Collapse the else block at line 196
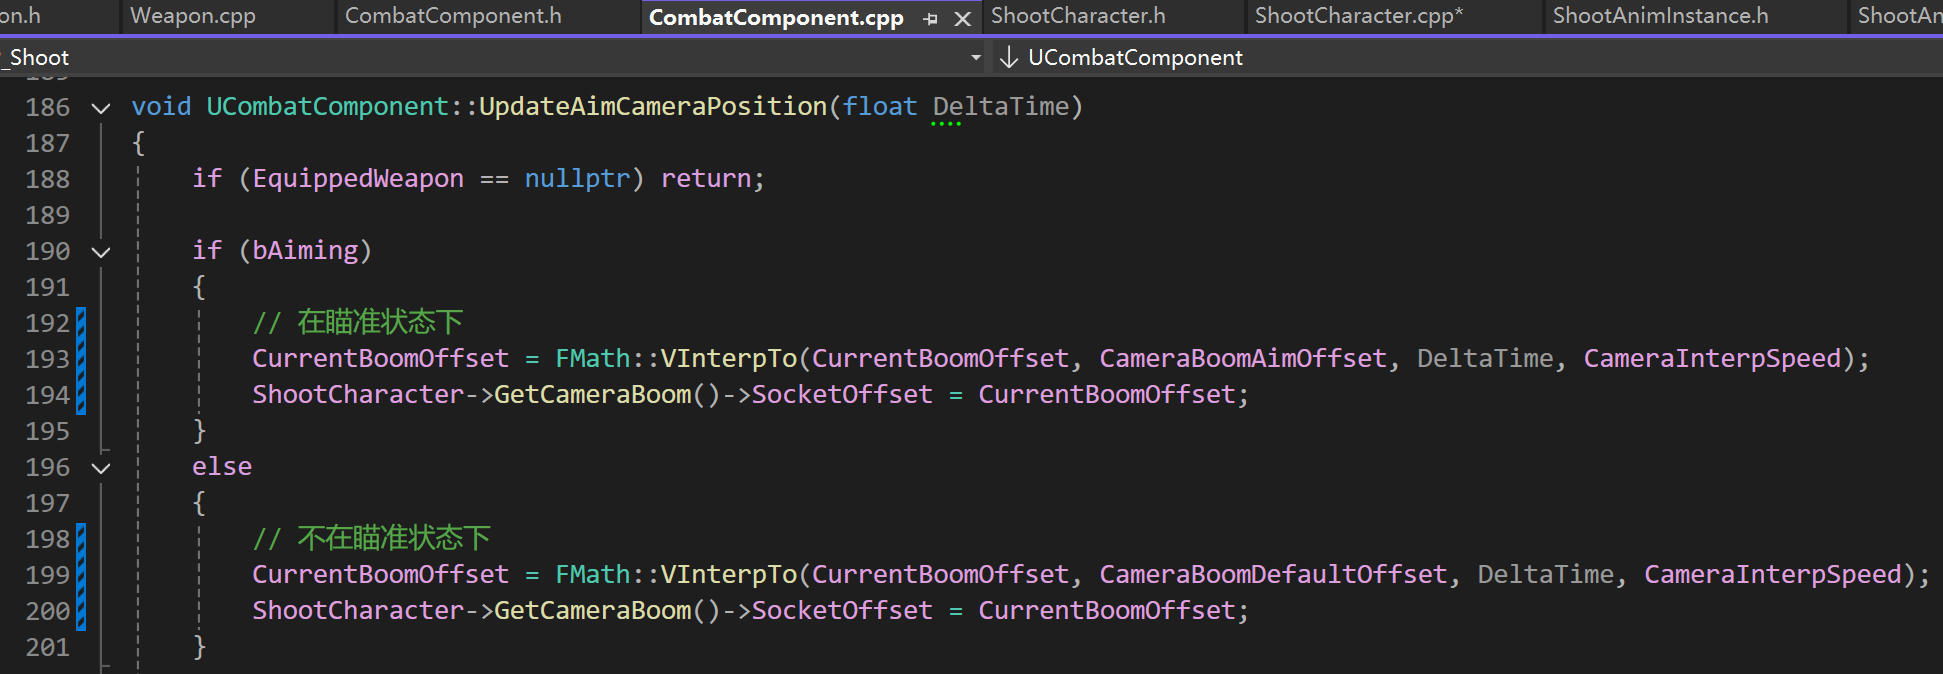 (101, 467)
